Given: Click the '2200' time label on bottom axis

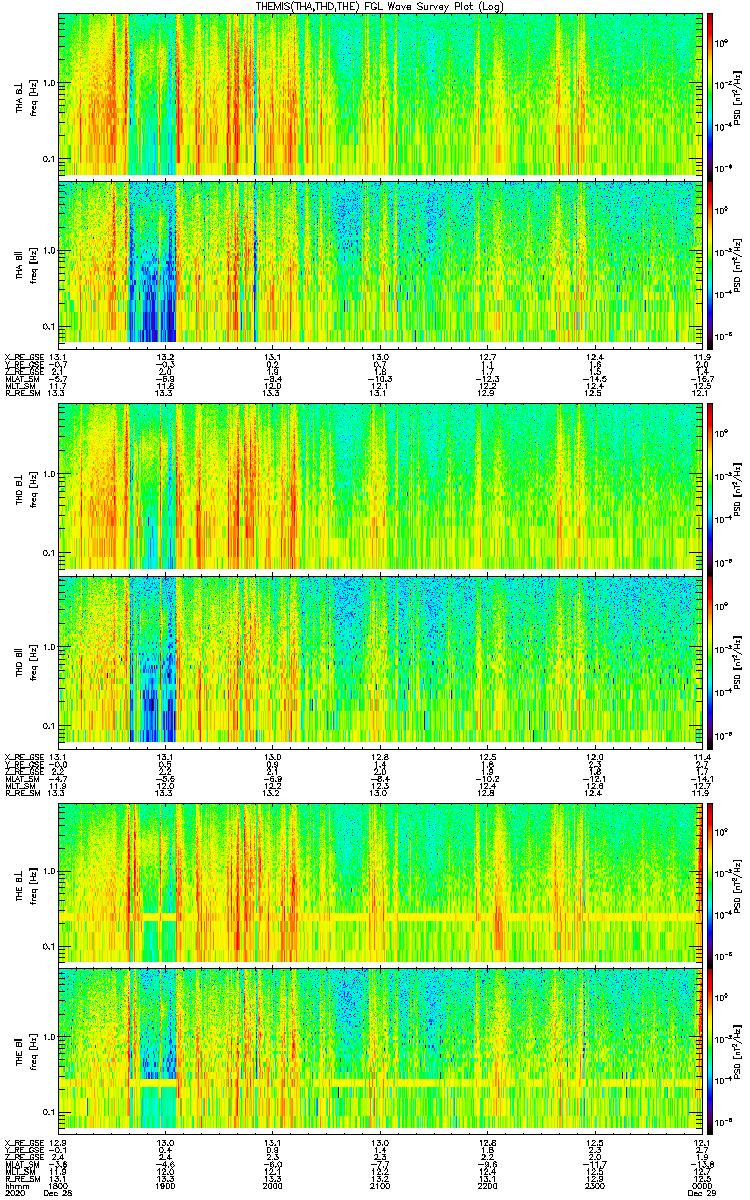Looking at the screenshot, I should tap(486, 1186).
